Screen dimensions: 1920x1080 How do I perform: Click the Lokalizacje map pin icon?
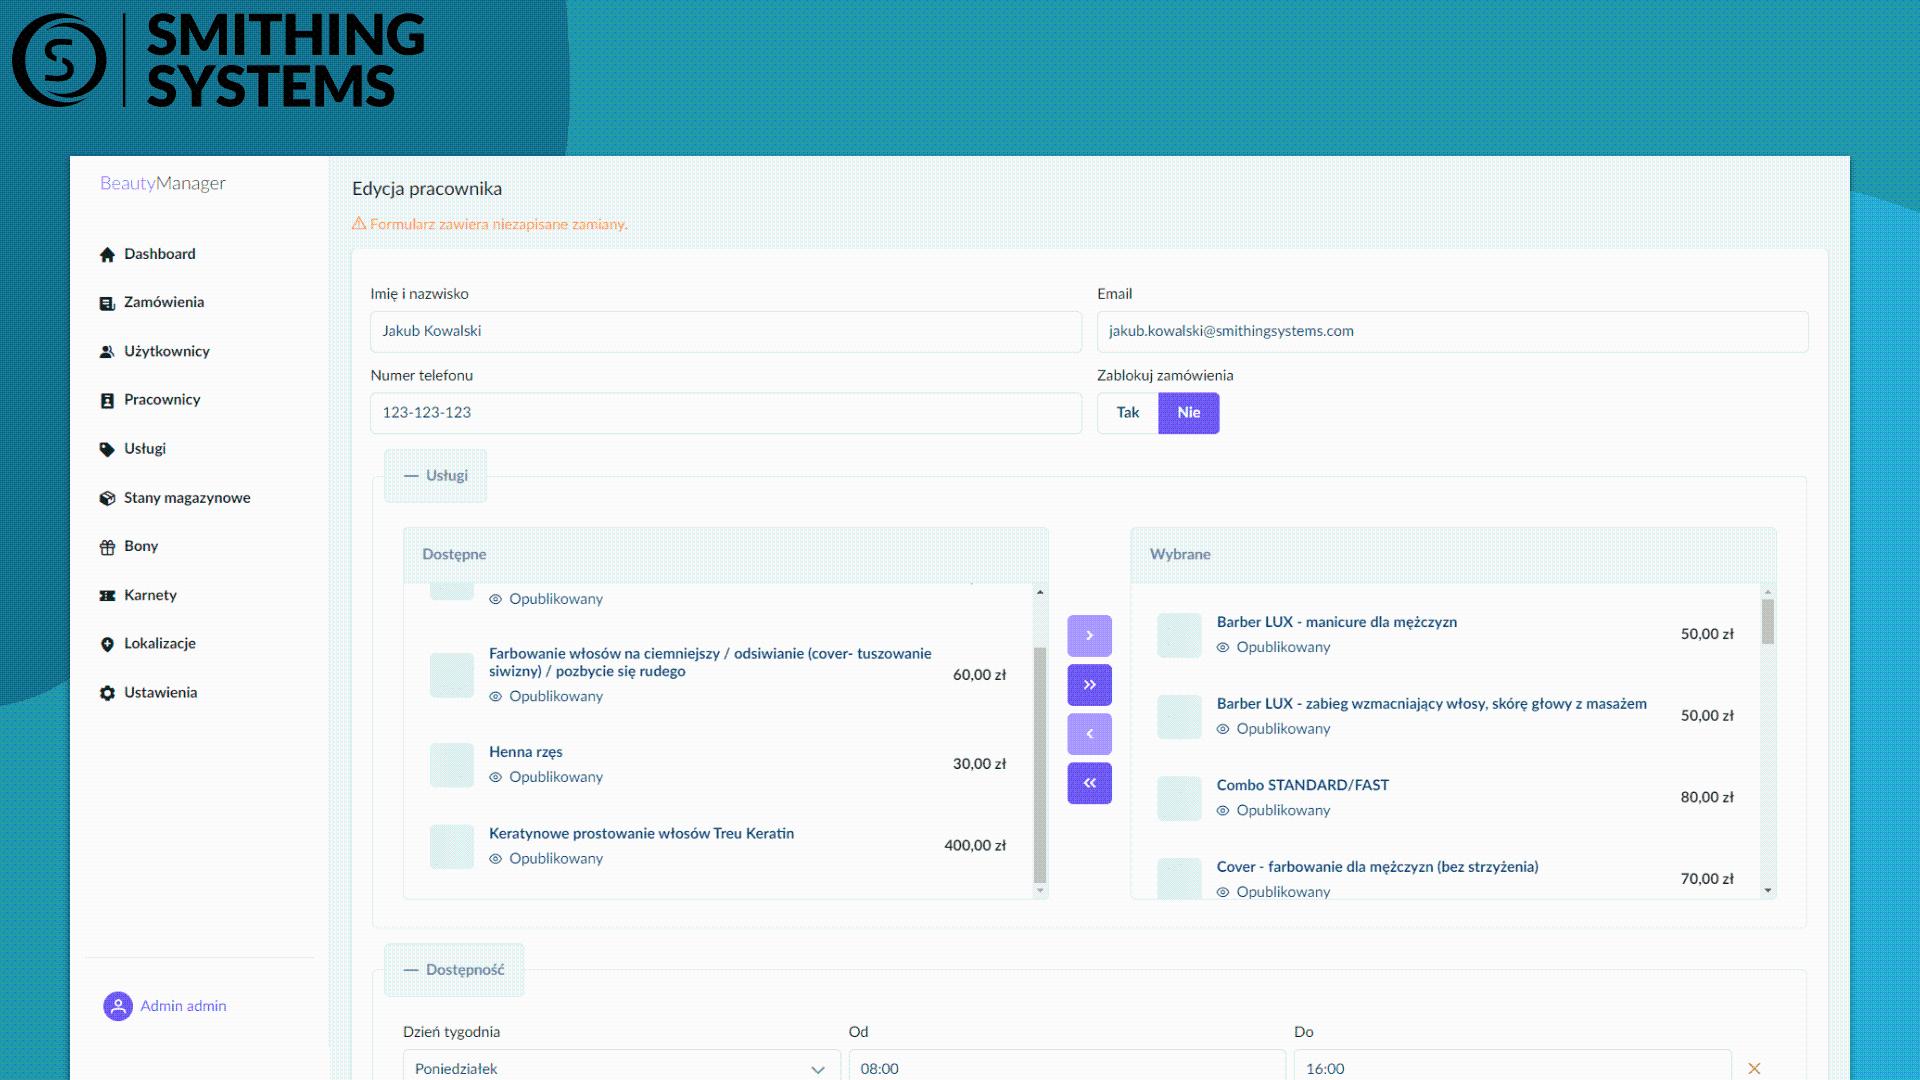click(x=107, y=644)
